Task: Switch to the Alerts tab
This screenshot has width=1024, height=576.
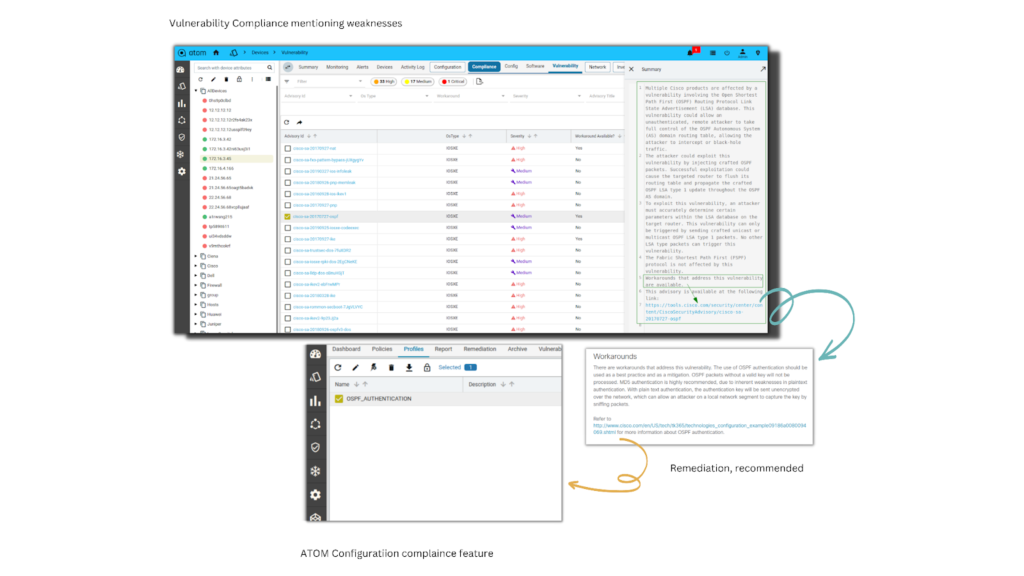Action: [x=362, y=67]
